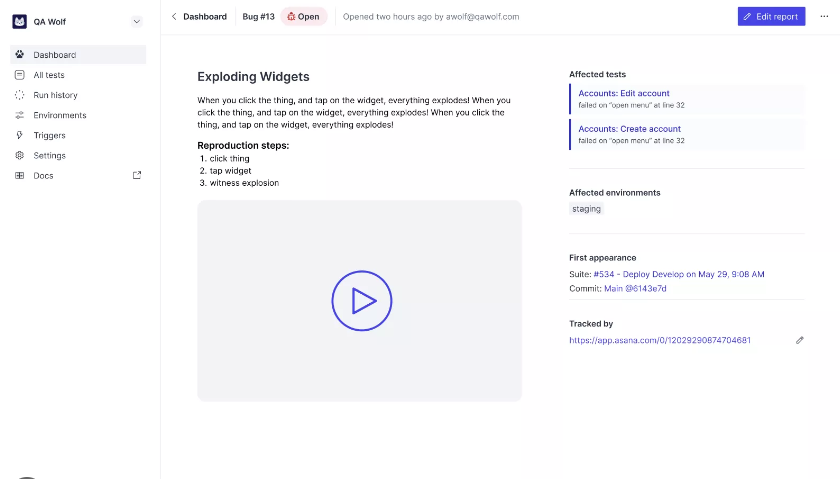Open suite #534 Deploy Develop link
Viewport: 840px width, 479px height.
coord(679,274)
